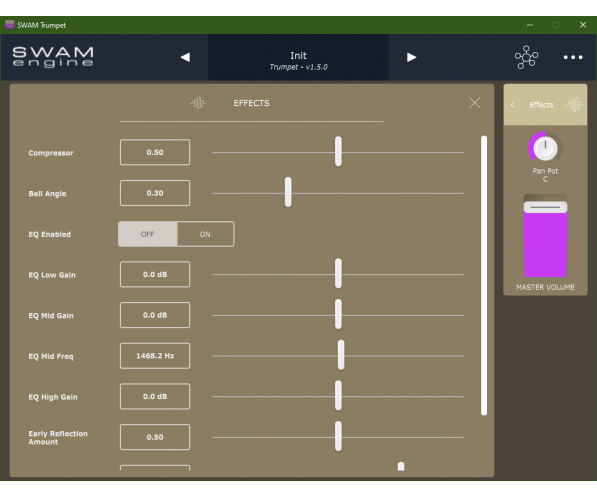Click the EQ Mid Freq slider handle
Screen dimensions: 597x497
[341, 355]
